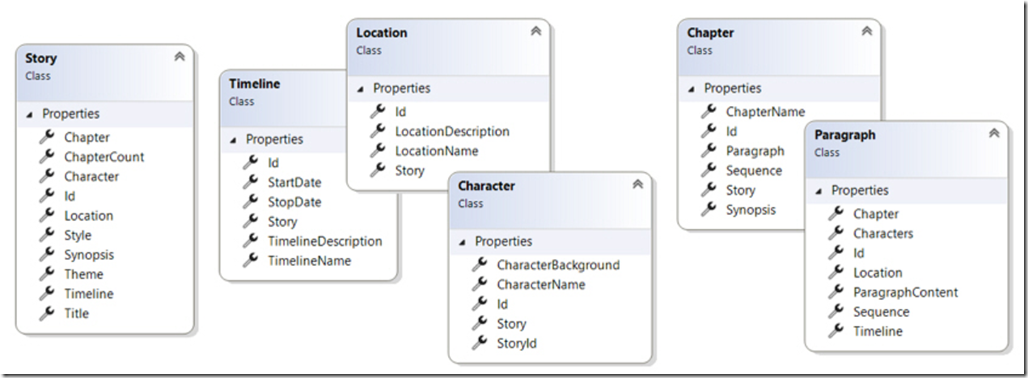Image resolution: width=1028 pixels, height=378 pixels.
Task: Click wrench icon beside ChapterName
Action: tap(709, 111)
